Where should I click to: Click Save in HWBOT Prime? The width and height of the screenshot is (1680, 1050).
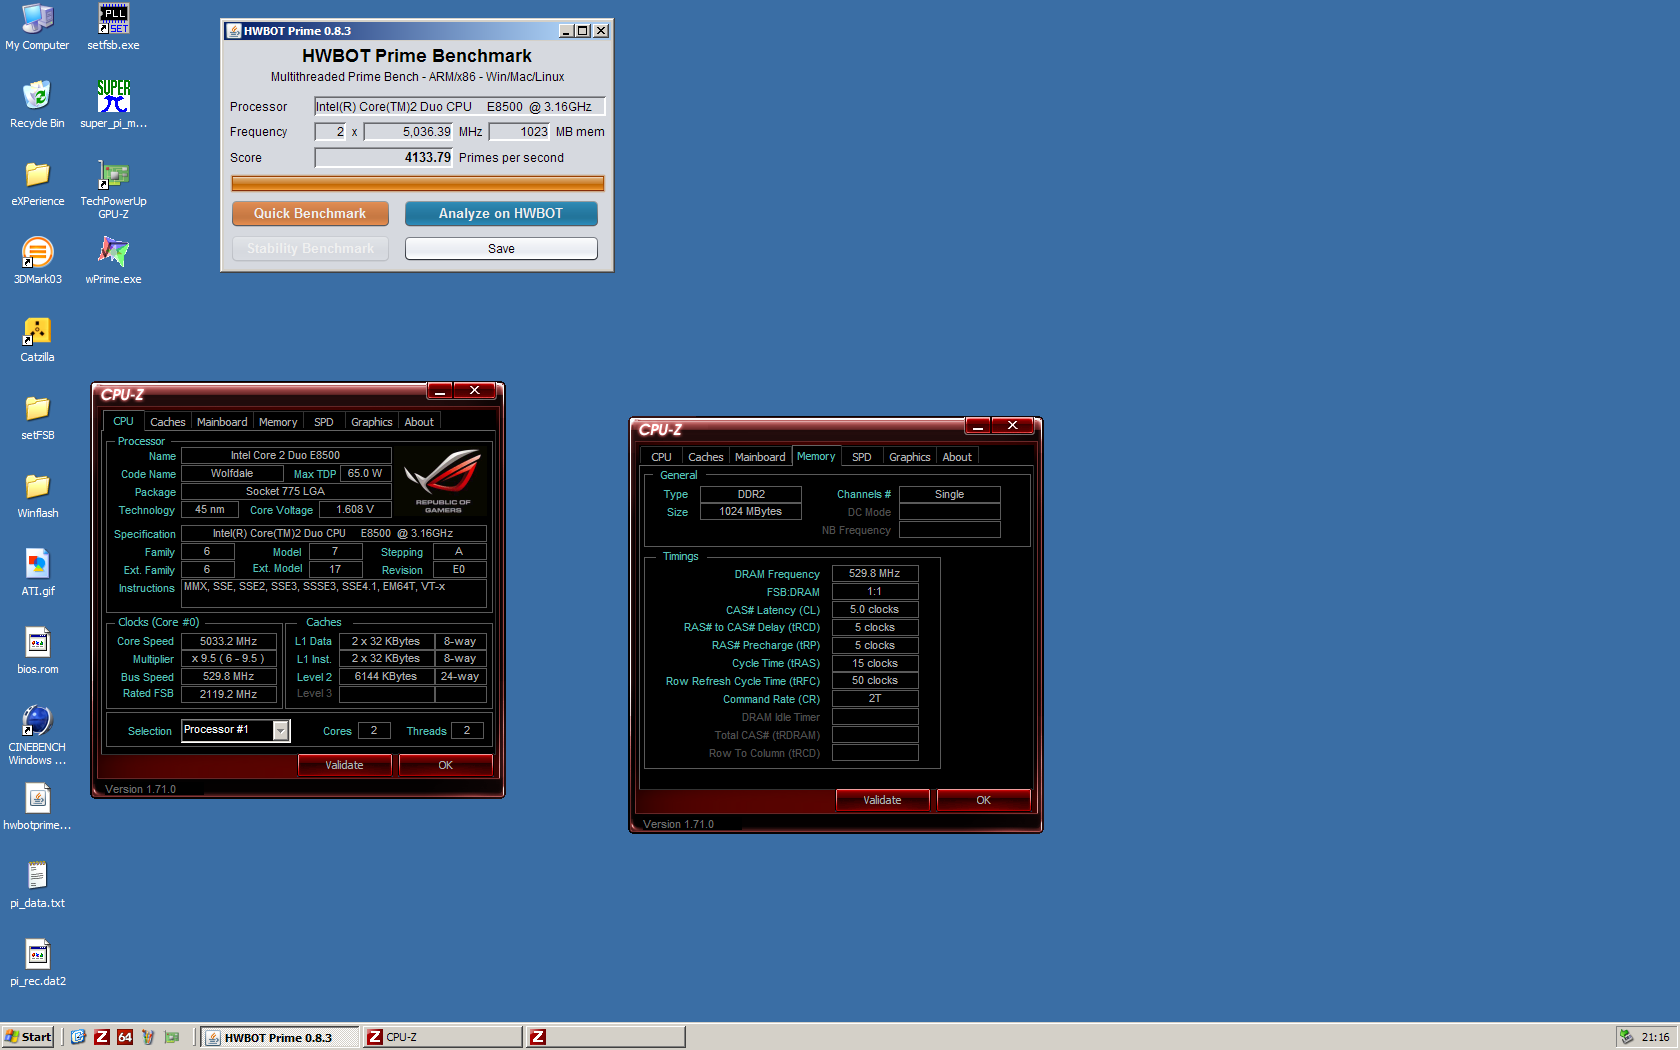tap(501, 249)
